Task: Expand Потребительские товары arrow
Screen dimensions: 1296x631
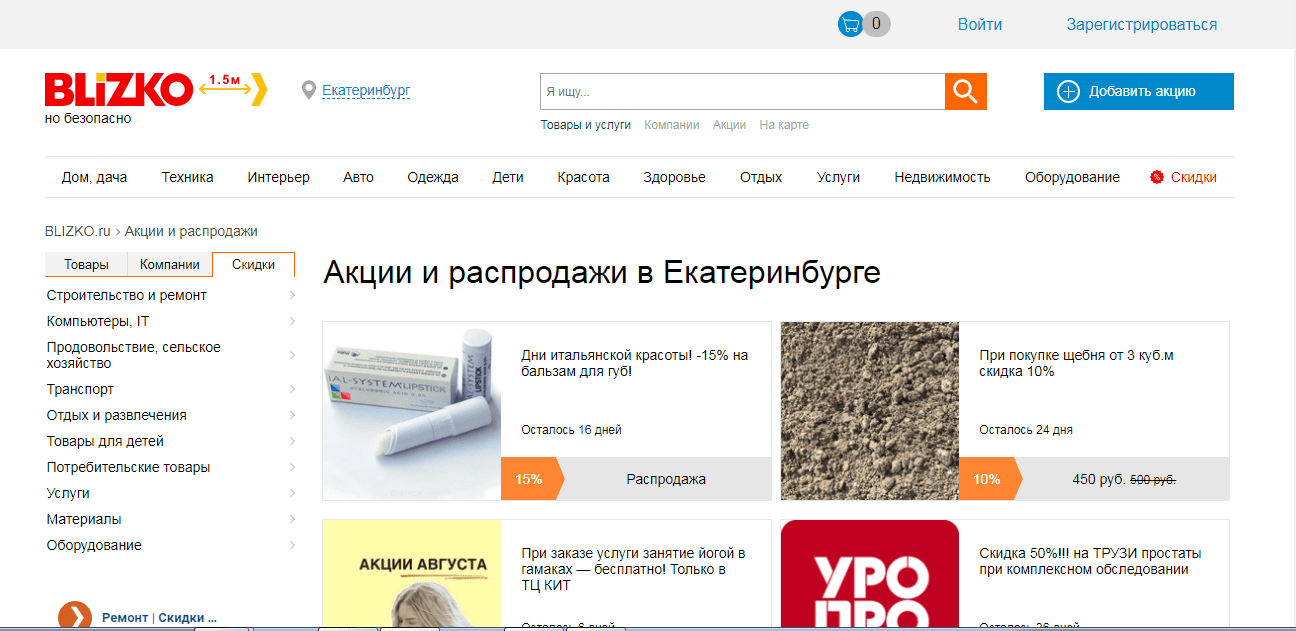Action: pos(292,467)
